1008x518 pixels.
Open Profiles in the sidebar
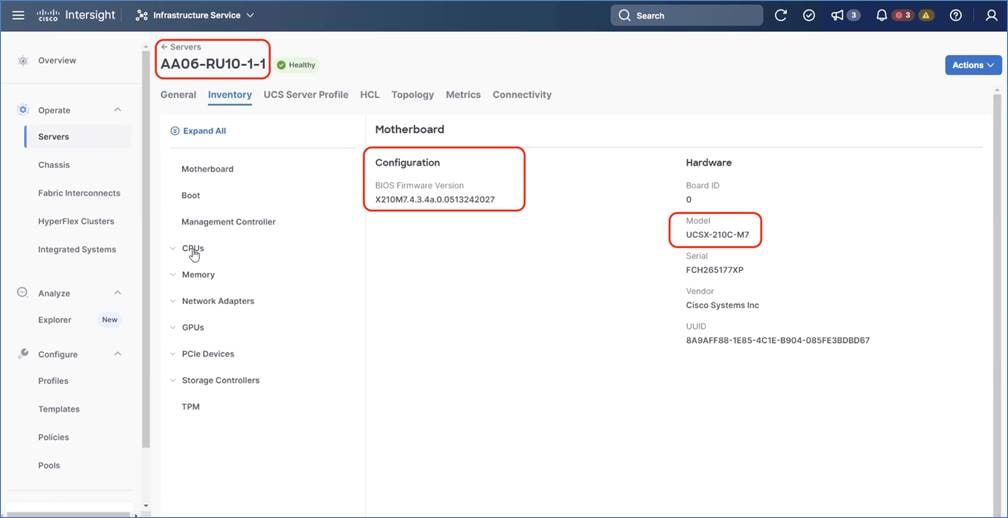tap(53, 381)
